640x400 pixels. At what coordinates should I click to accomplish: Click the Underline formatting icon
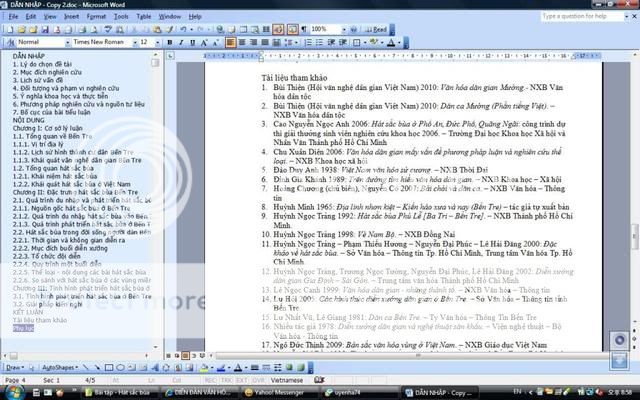[x=194, y=43]
